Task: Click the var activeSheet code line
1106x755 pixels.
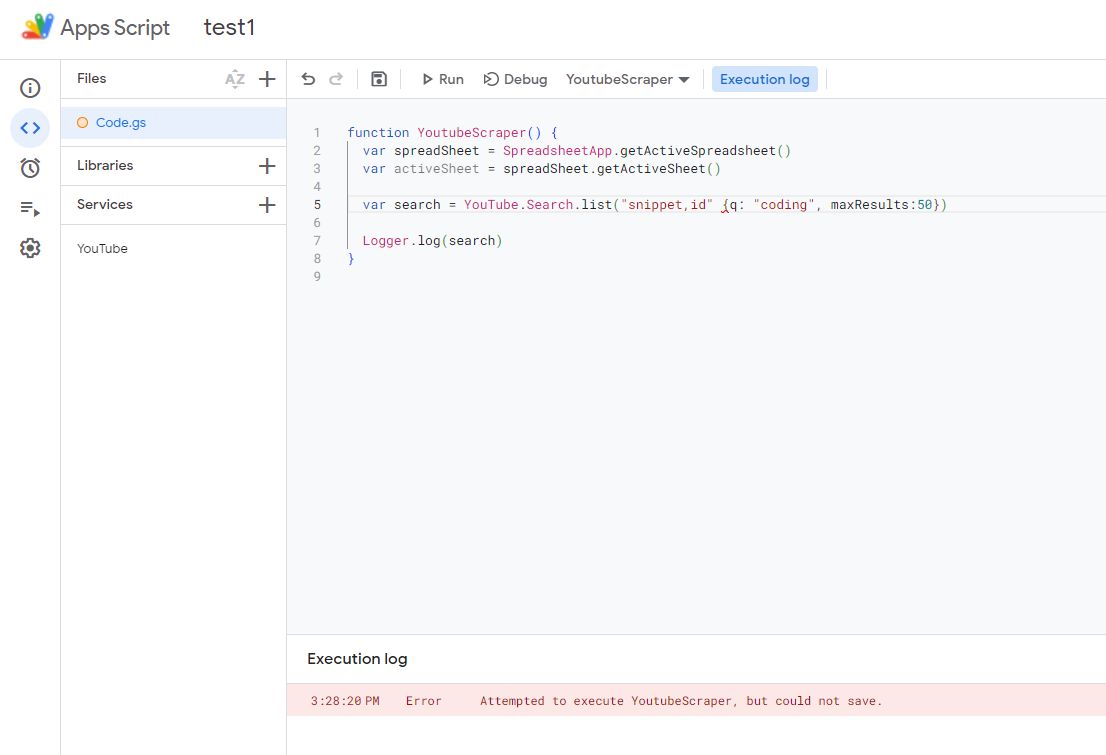Action: [541, 169]
